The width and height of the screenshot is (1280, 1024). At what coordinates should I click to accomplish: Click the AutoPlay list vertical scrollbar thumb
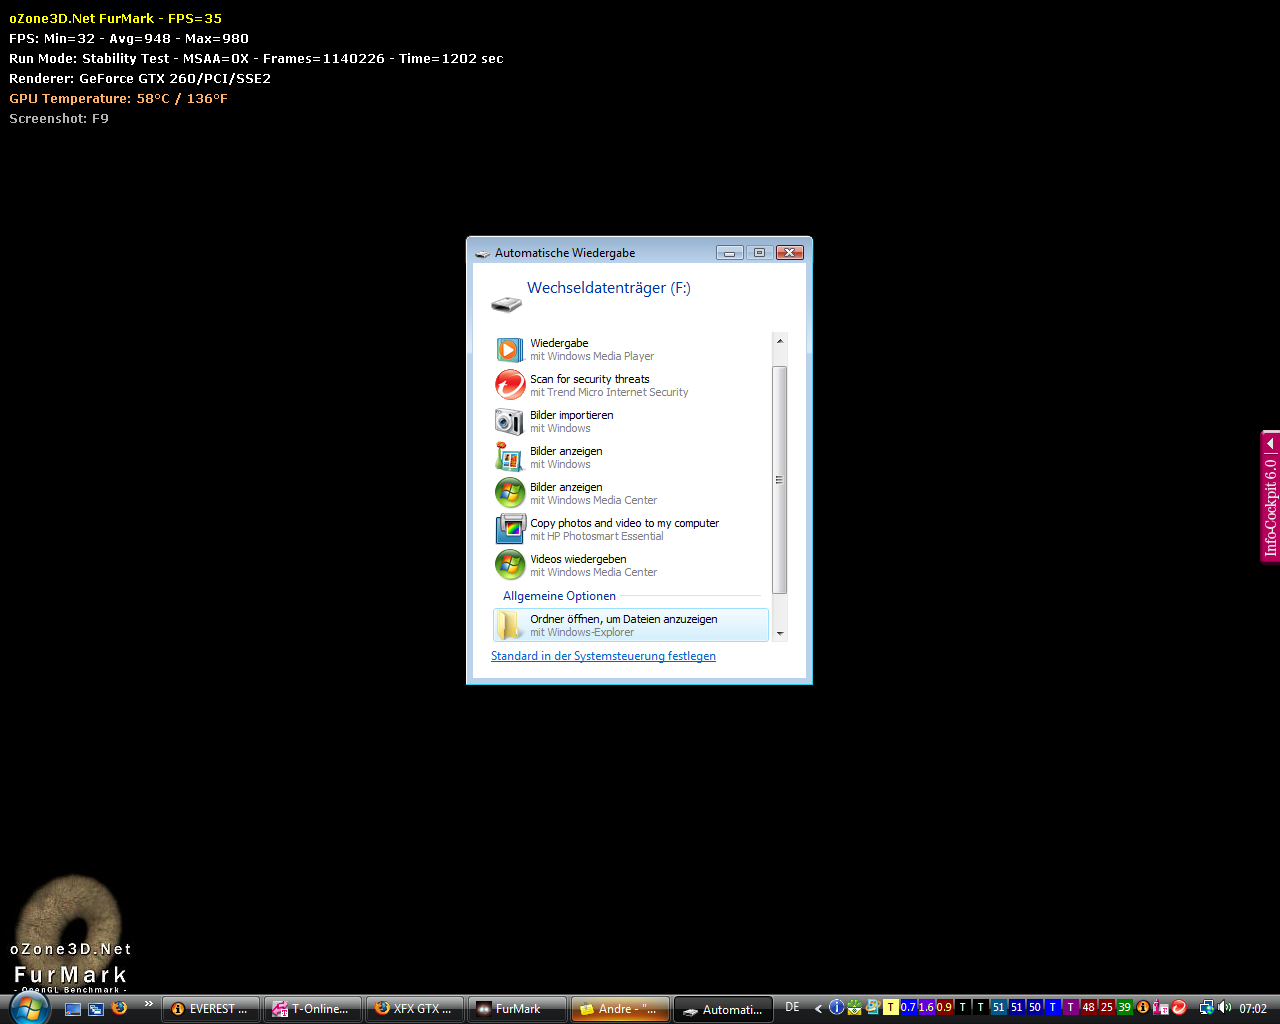(x=780, y=480)
